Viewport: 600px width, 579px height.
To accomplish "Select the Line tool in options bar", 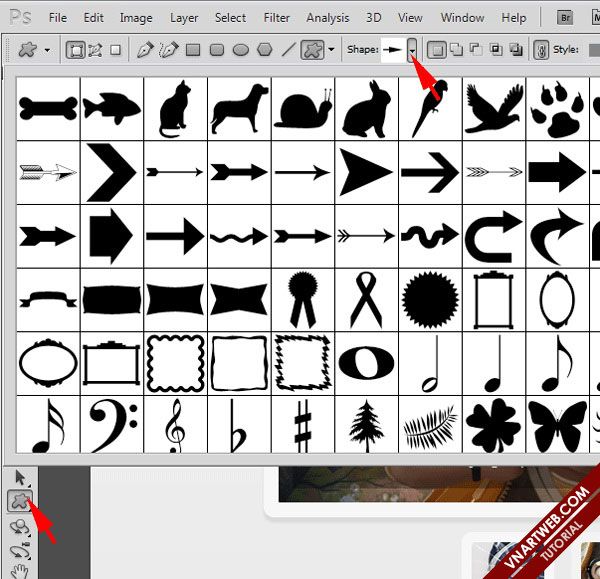I will point(289,49).
